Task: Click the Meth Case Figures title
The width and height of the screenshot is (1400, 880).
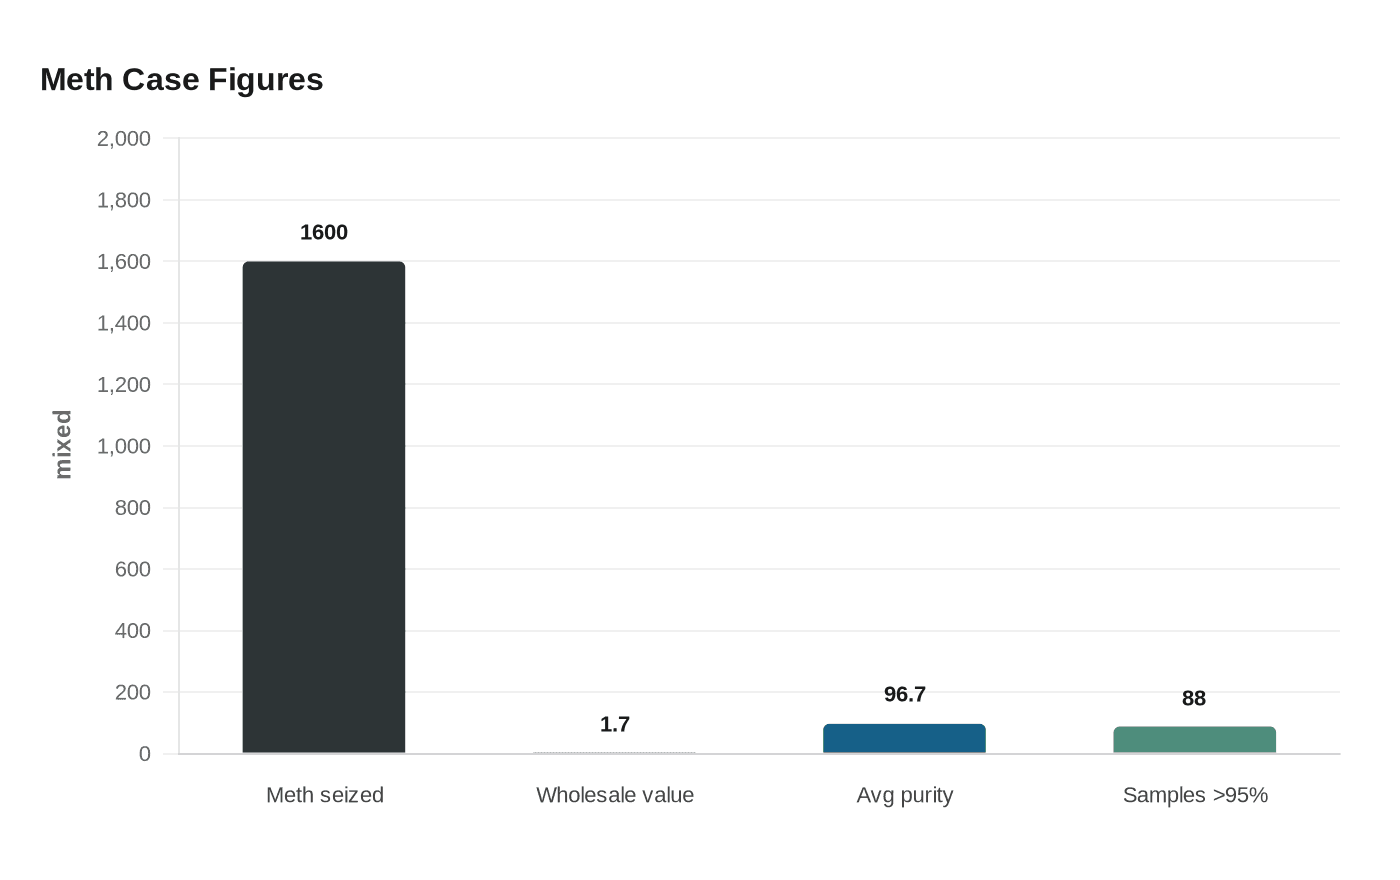Action: (182, 79)
